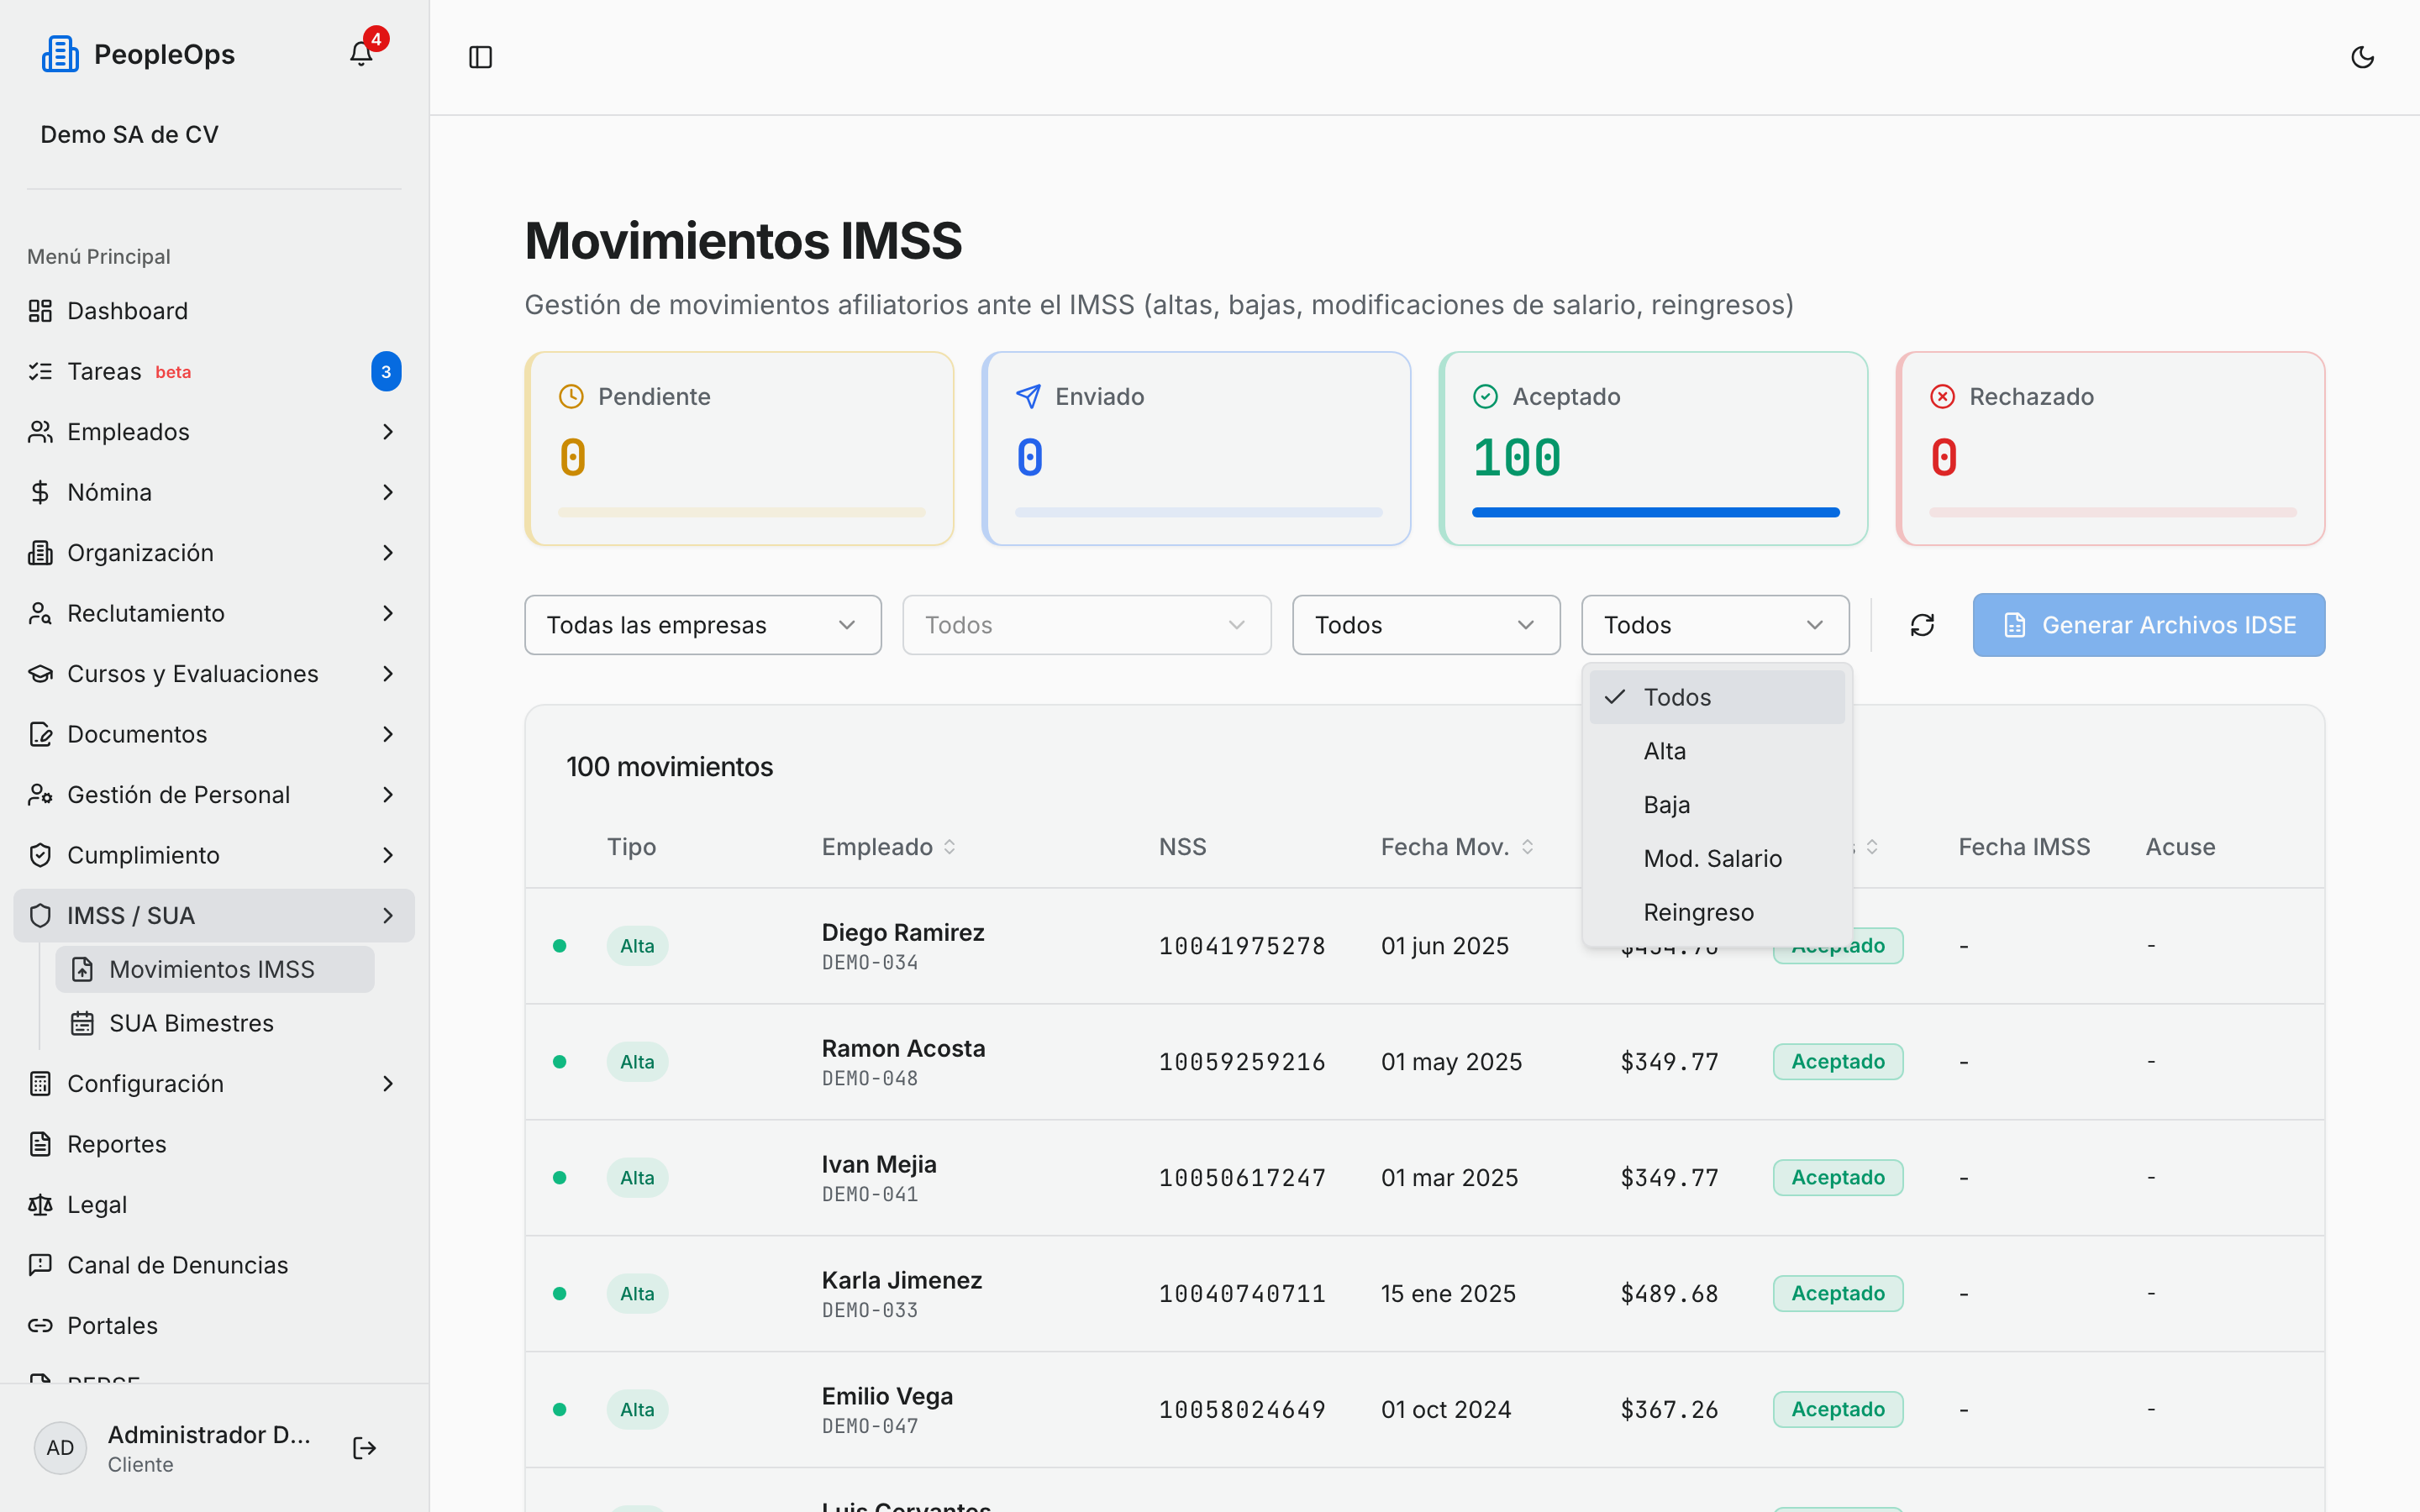This screenshot has width=2420, height=1512.
Task: Toggle the sidebar panel icon
Action: 480,57
